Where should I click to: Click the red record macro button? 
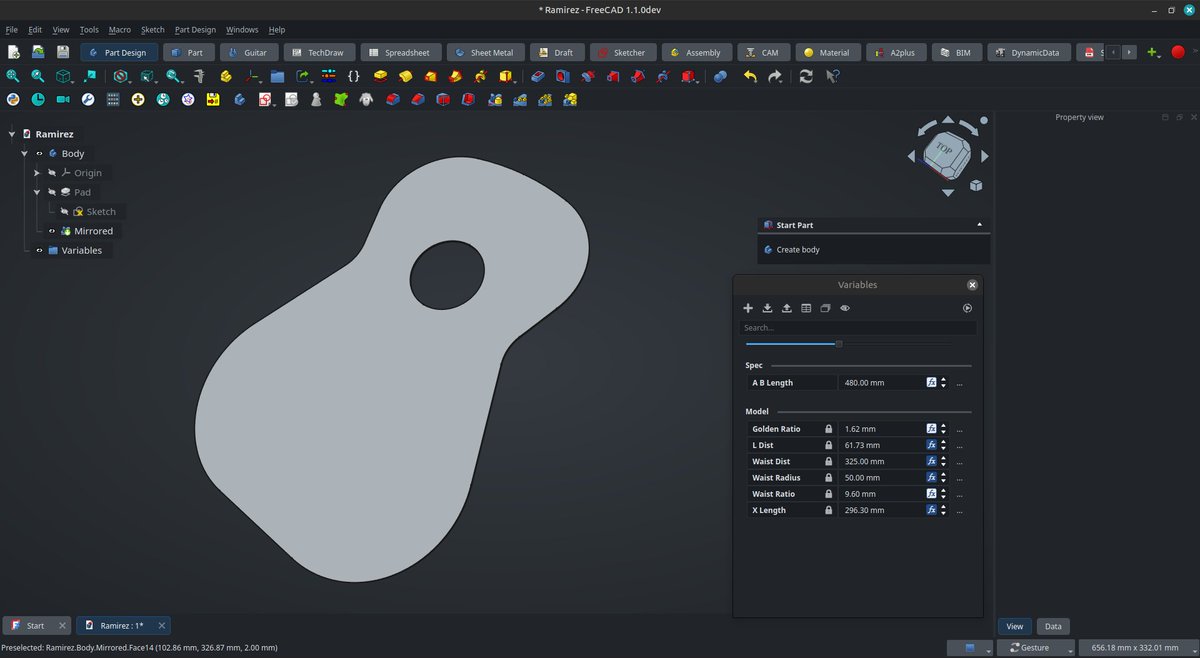1178,52
